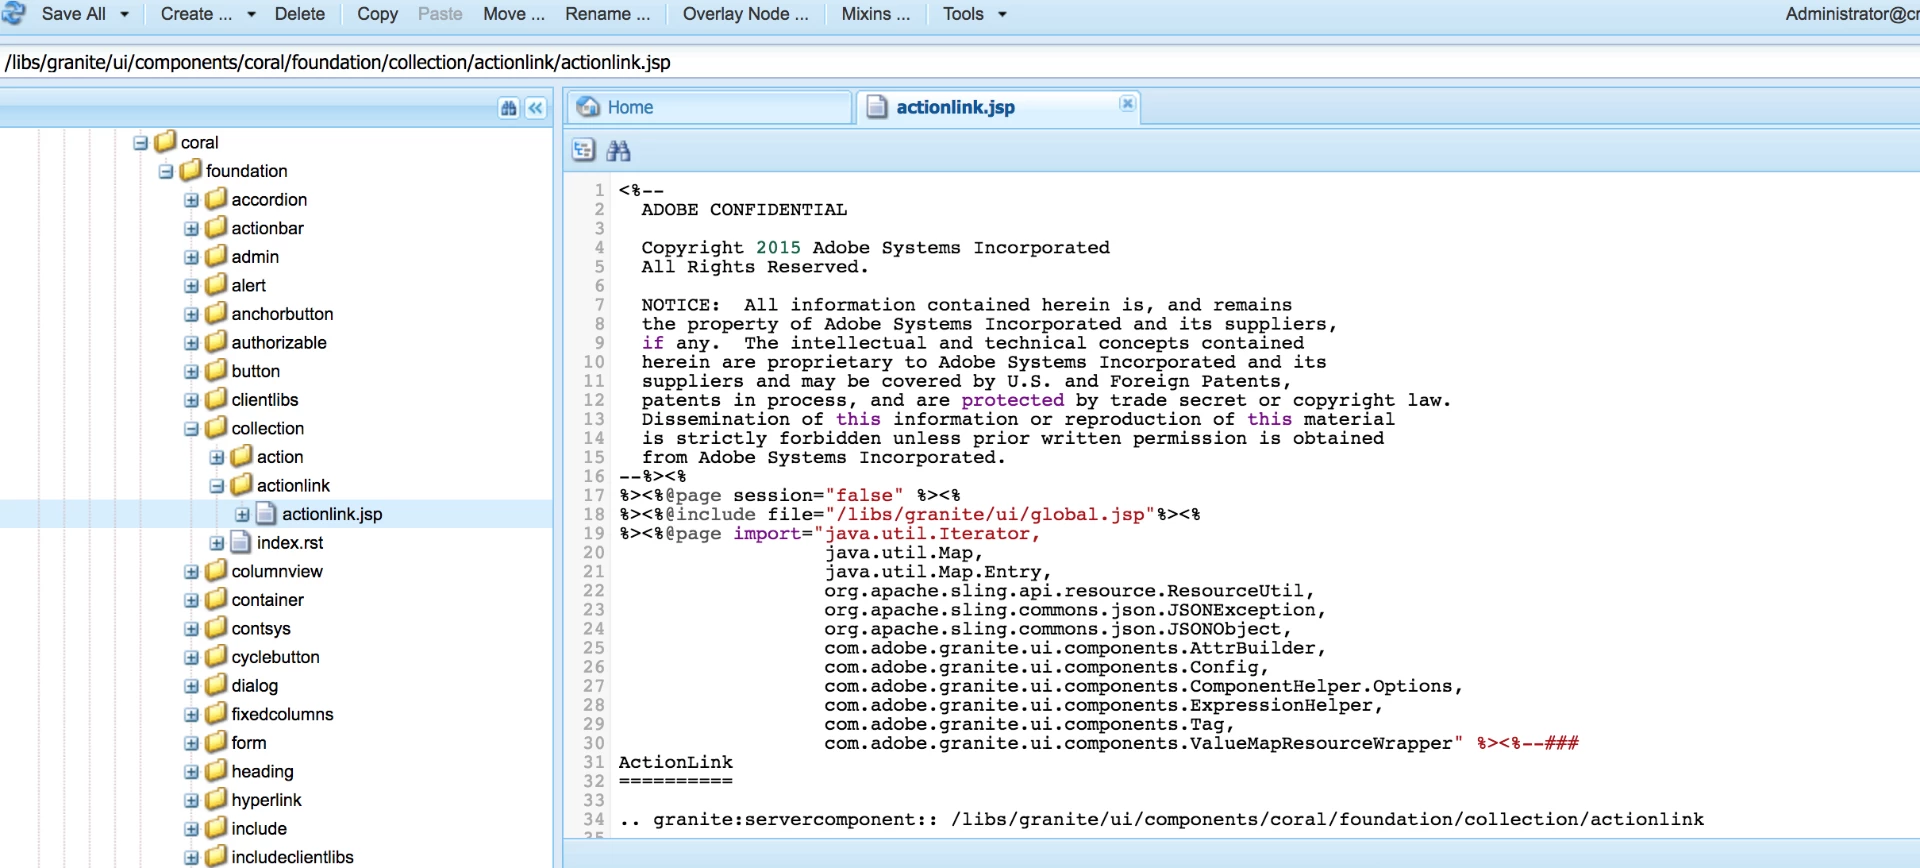
Task: Expand the accordion tree node
Action: tap(191, 200)
